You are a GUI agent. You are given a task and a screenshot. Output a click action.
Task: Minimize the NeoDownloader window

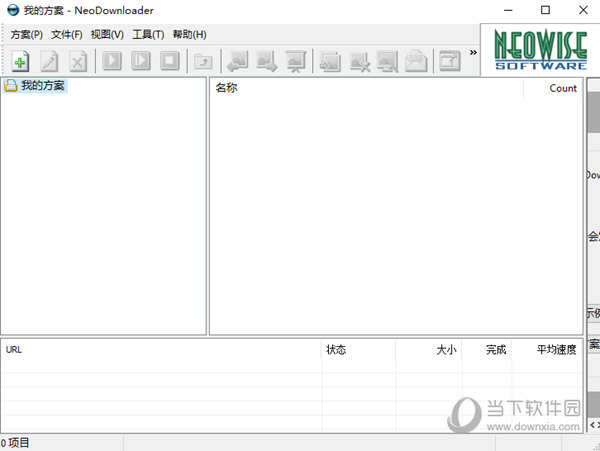coord(508,10)
